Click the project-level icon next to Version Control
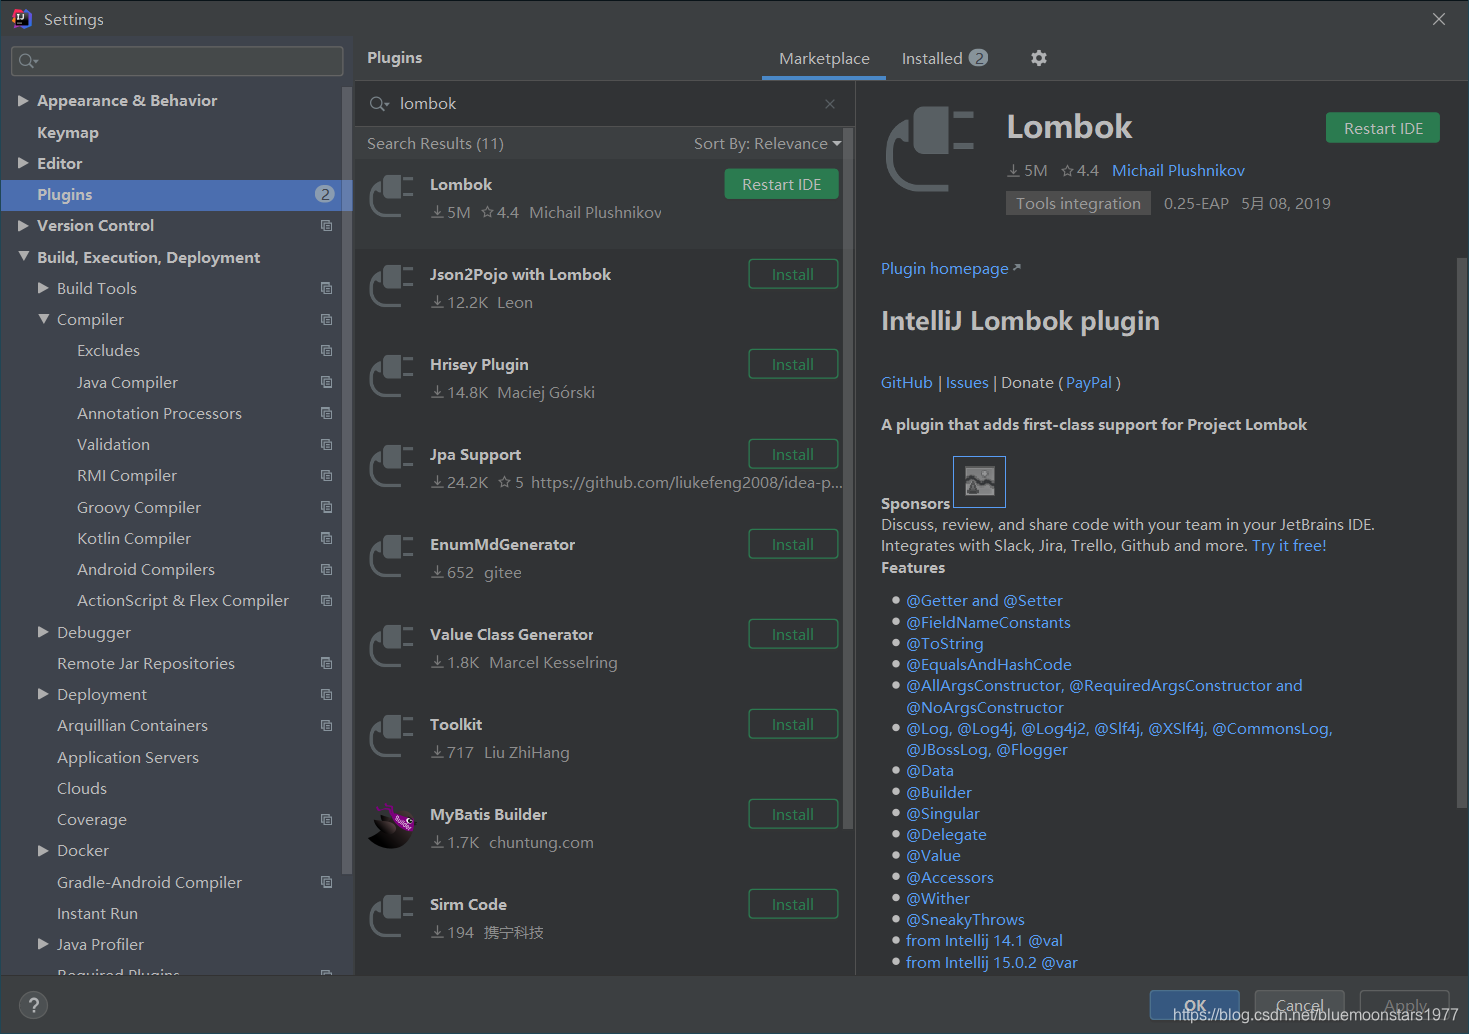Screen dimensions: 1469x1034 tap(326, 226)
